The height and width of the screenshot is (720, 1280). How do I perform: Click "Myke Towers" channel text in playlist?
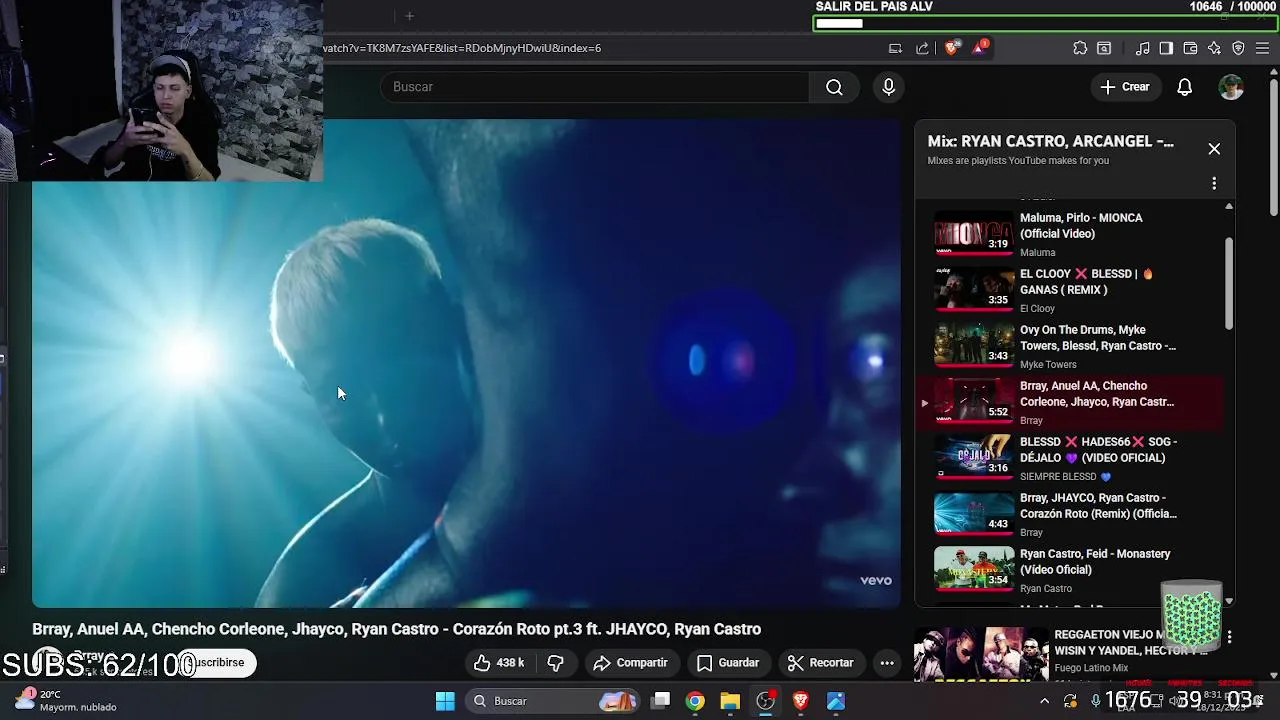click(x=1048, y=365)
